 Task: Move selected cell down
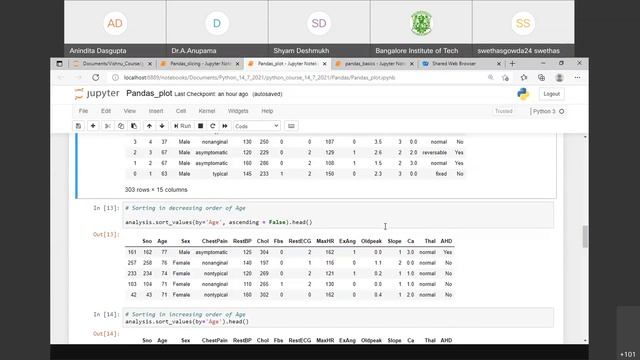[162, 126]
